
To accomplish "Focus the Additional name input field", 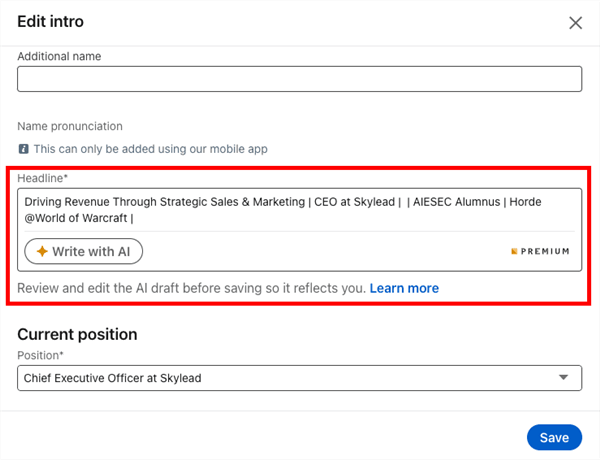I will coord(299,79).
